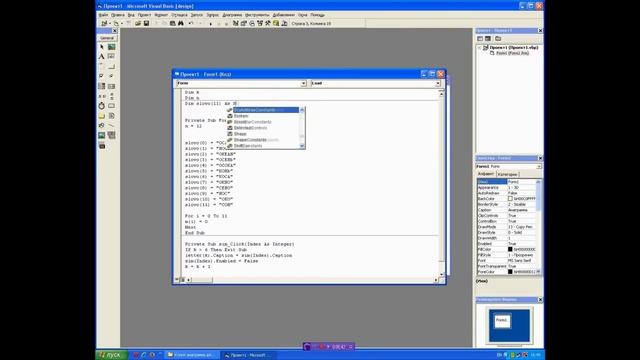Click View Object icon in Project panel

click(488, 39)
